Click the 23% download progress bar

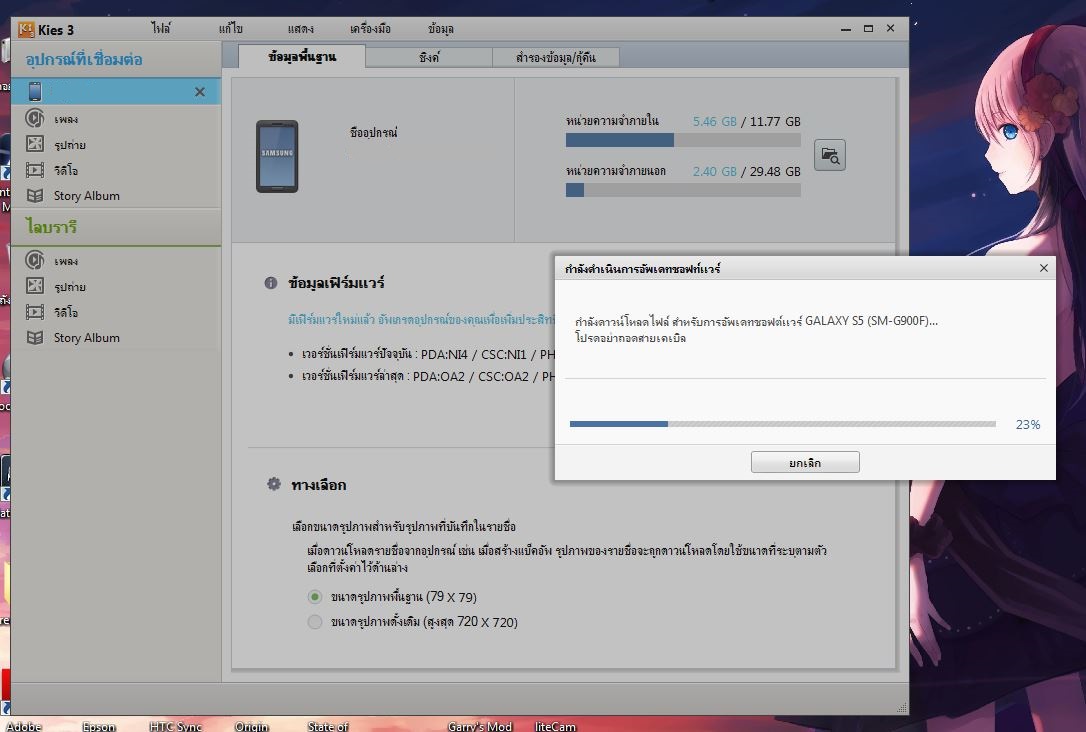783,424
